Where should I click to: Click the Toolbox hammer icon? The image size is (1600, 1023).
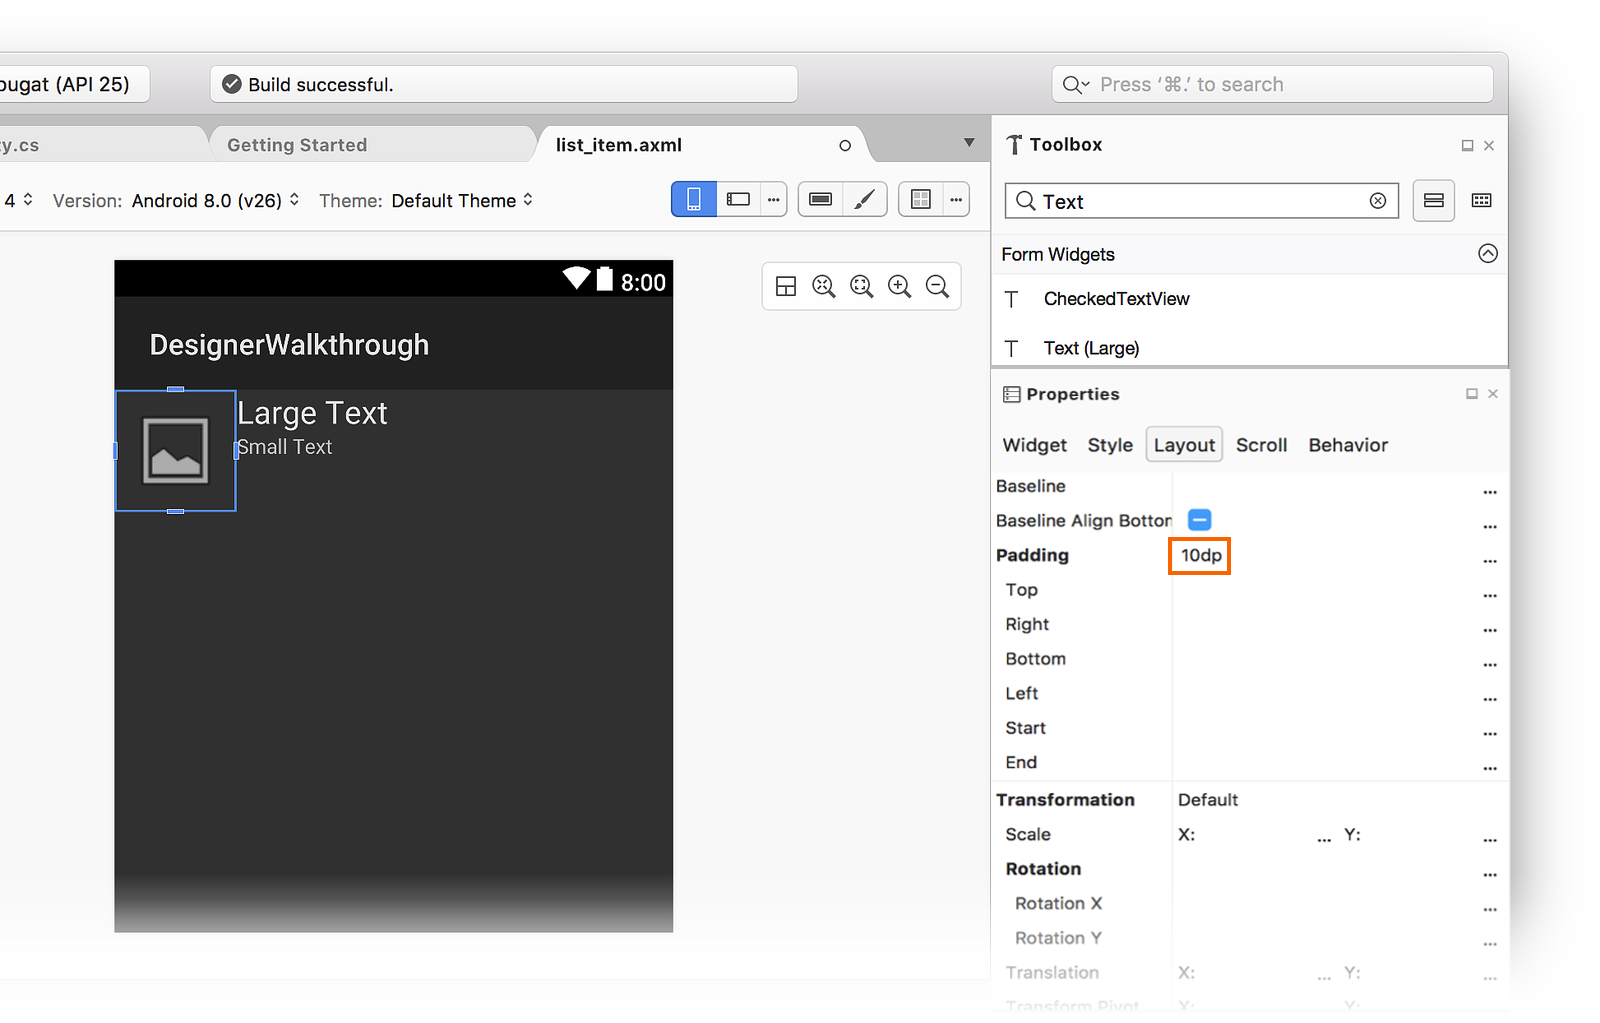pyautogui.click(x=1014, y=145)
